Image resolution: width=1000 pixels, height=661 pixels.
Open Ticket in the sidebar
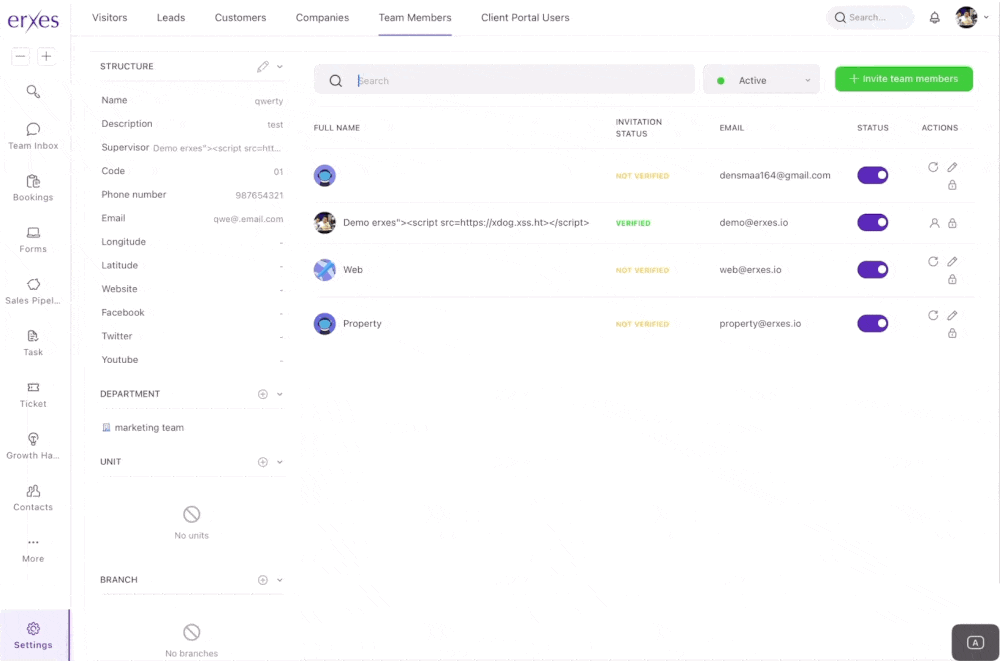pyautogui.click(x=33, y=395)
